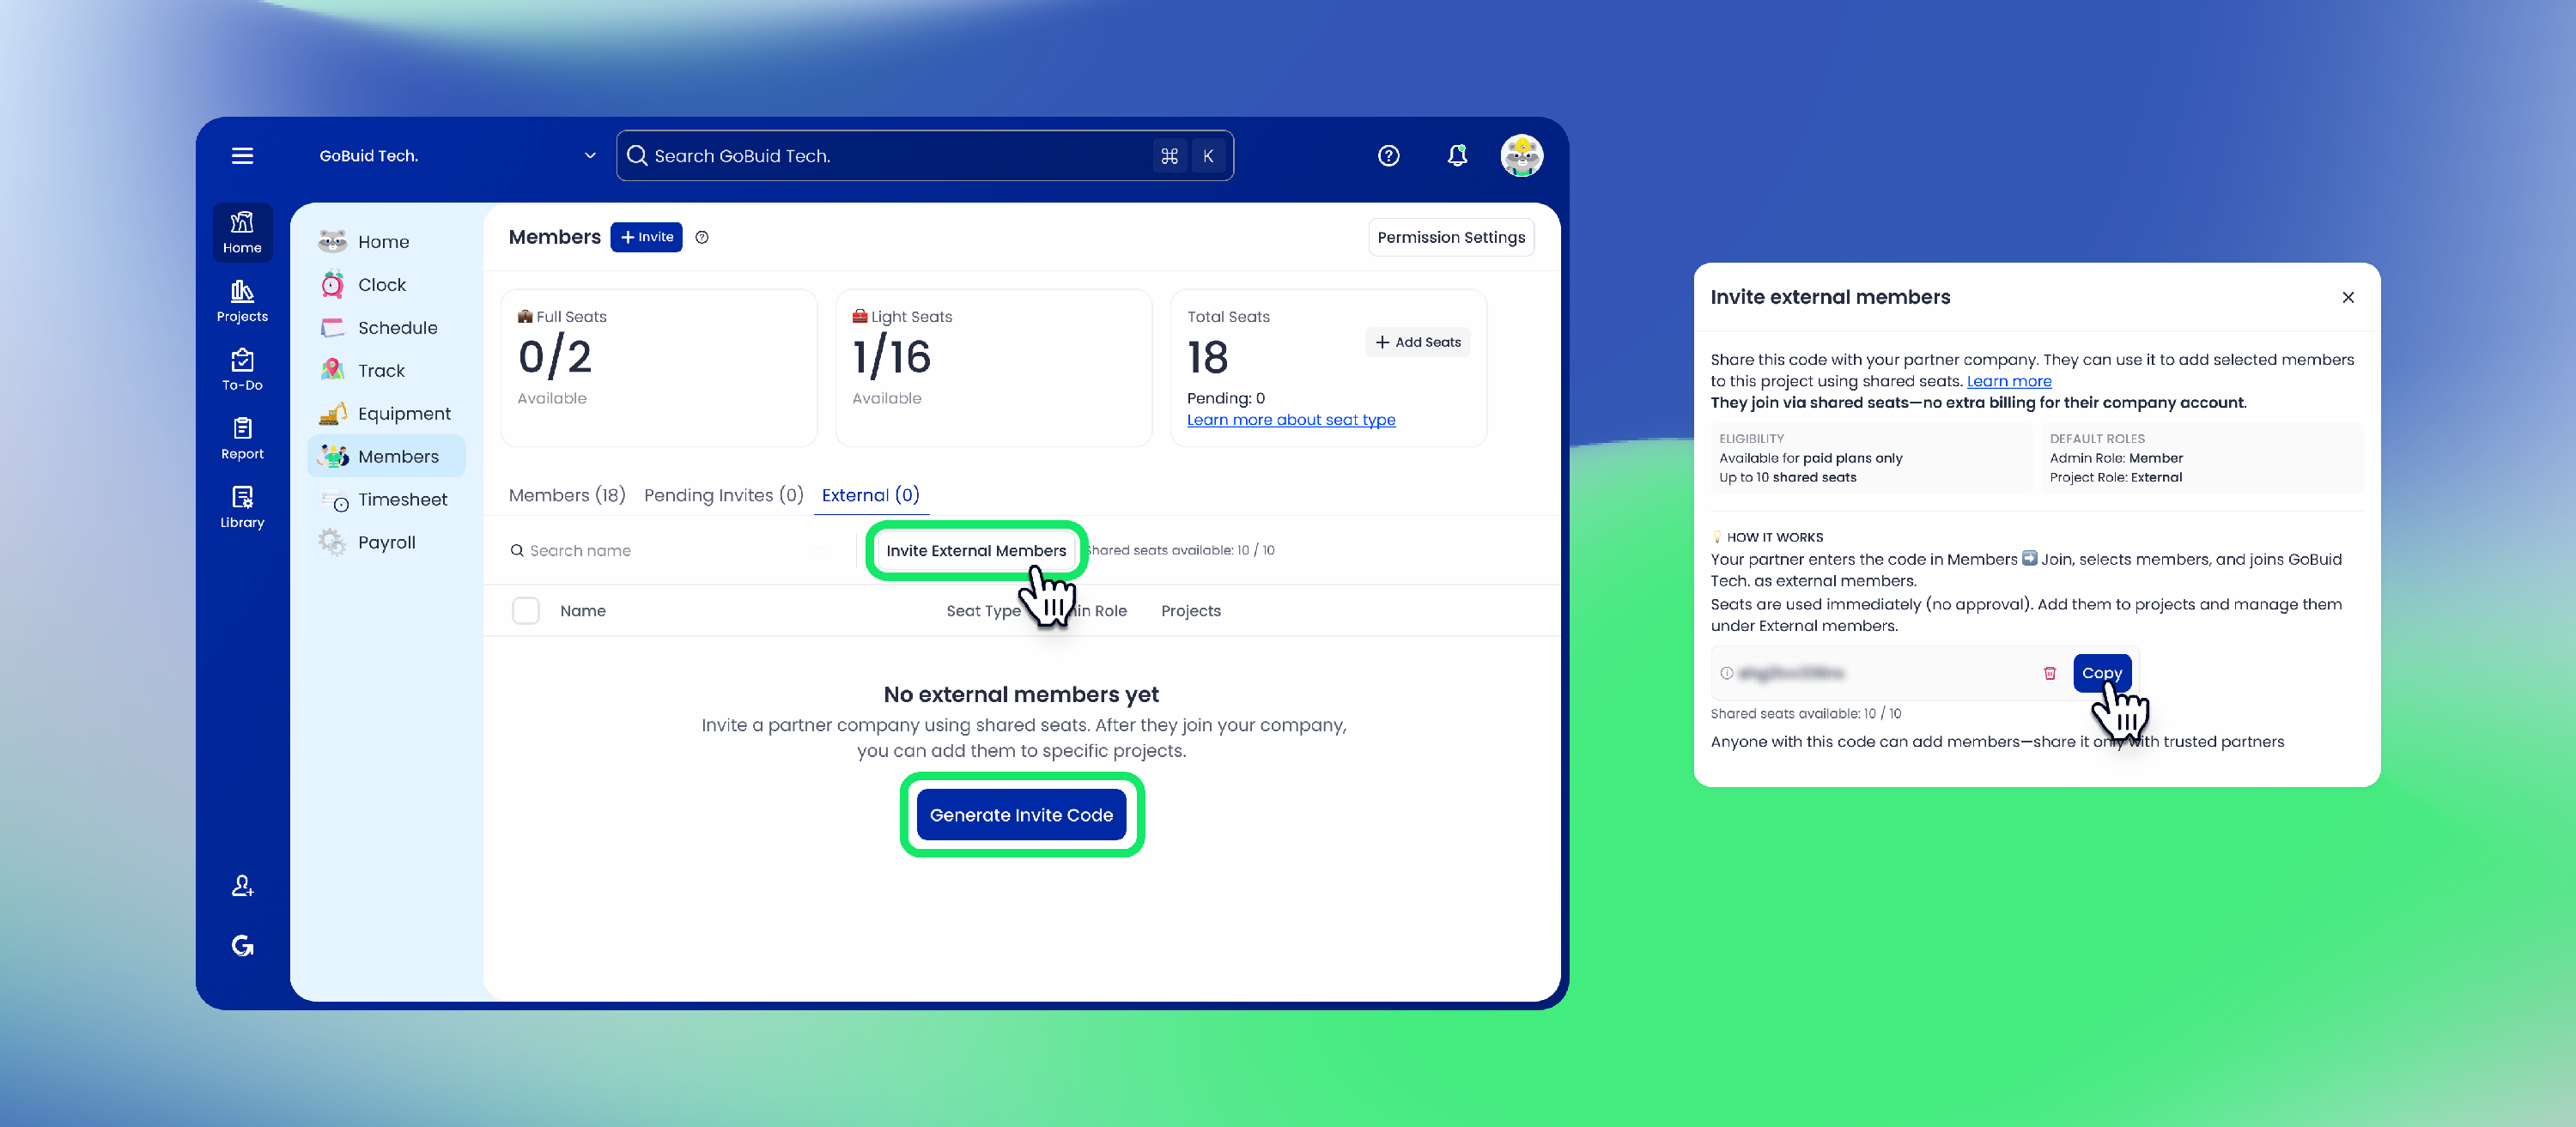This screenshot has height=1127, width=2576.
Task: Delete invite code with trash icon
Action: tap(2049, 673)
